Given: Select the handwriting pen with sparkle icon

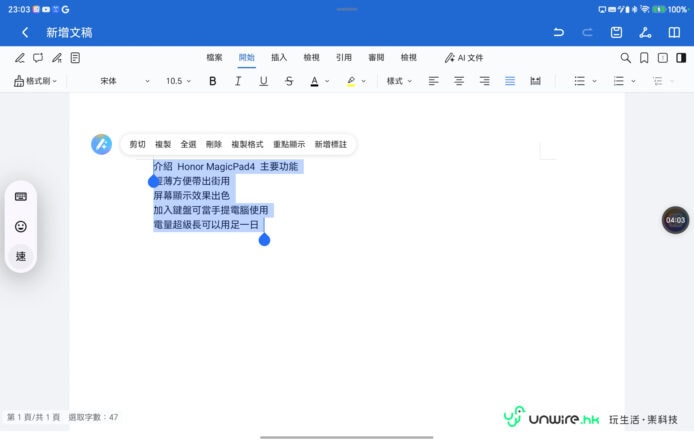Looking at the screenshot, I should (x=57, y=58).
